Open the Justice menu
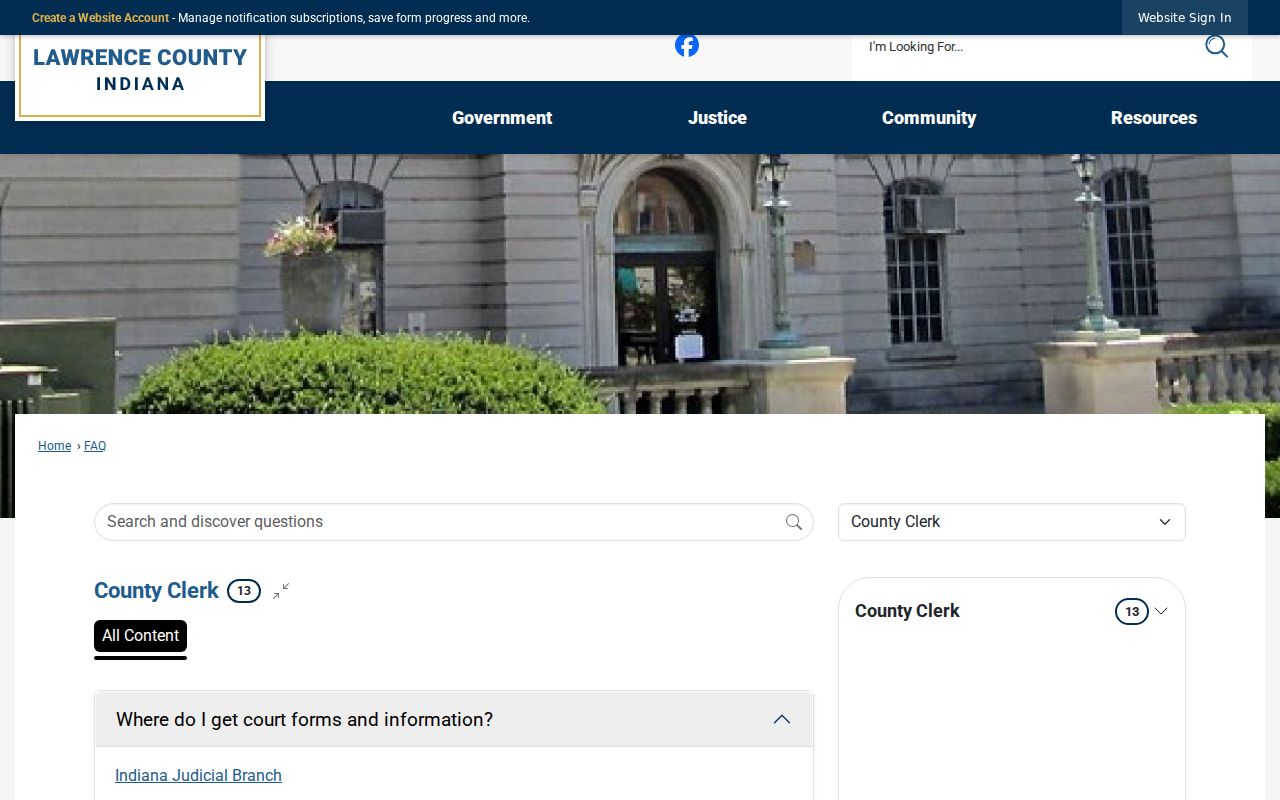The width and height of the screenshot is (1280, 800). (717, 118)
